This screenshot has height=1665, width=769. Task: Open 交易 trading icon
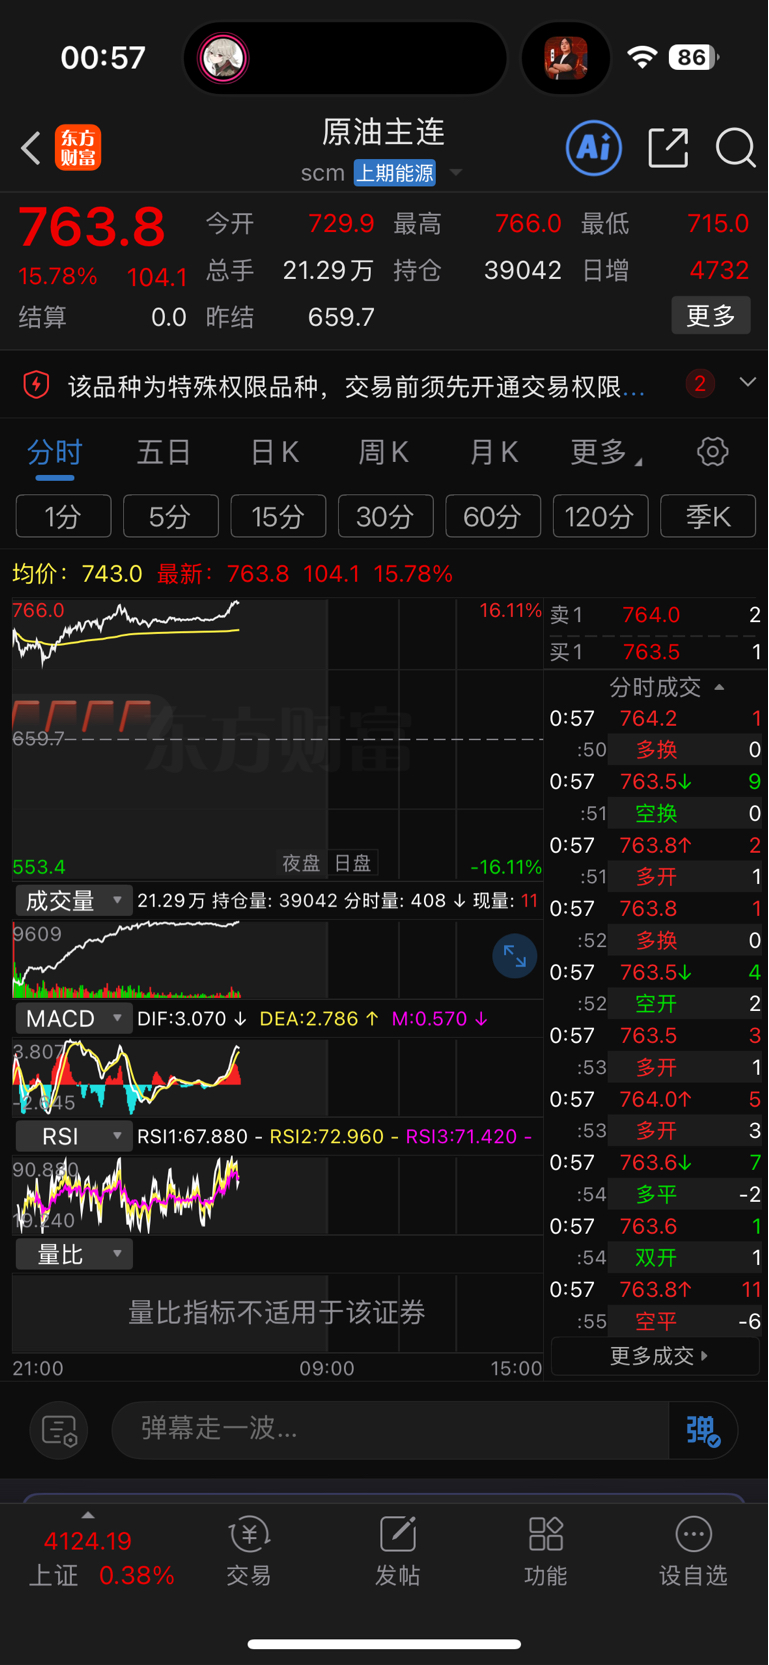pyautogui.click(x=249, y=1551)
